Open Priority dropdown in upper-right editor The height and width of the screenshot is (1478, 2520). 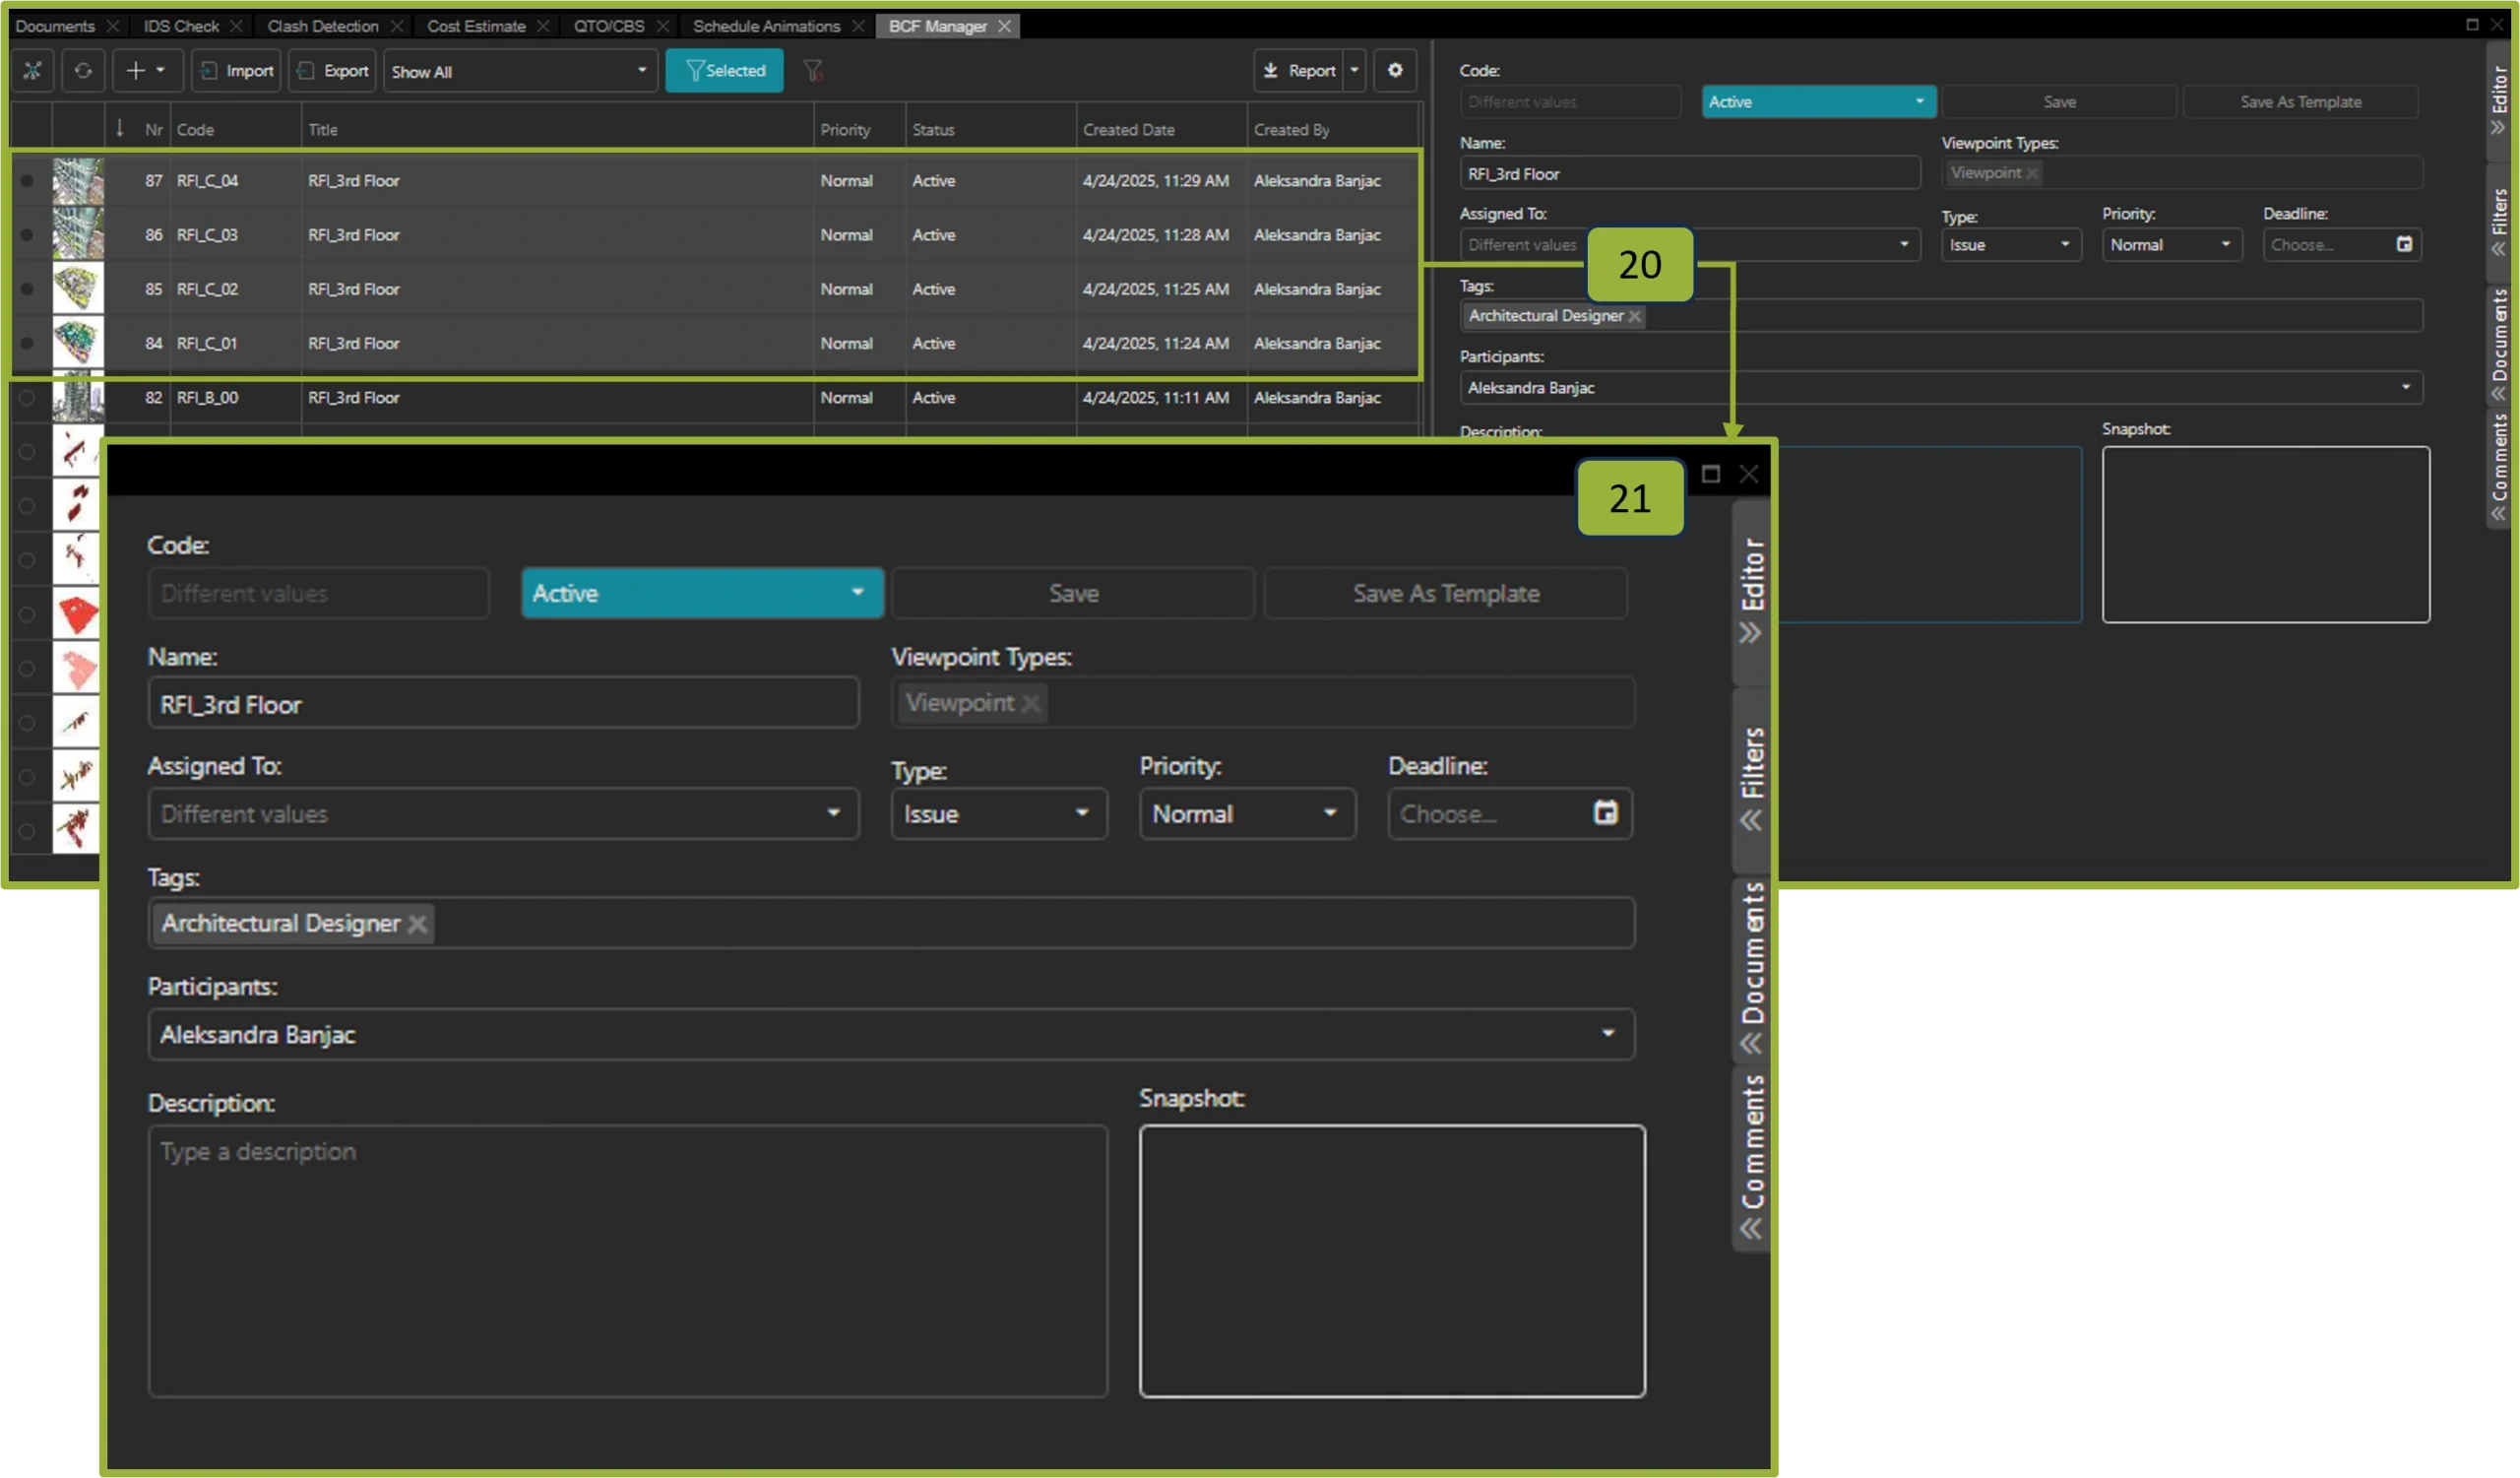point(2171,244)
